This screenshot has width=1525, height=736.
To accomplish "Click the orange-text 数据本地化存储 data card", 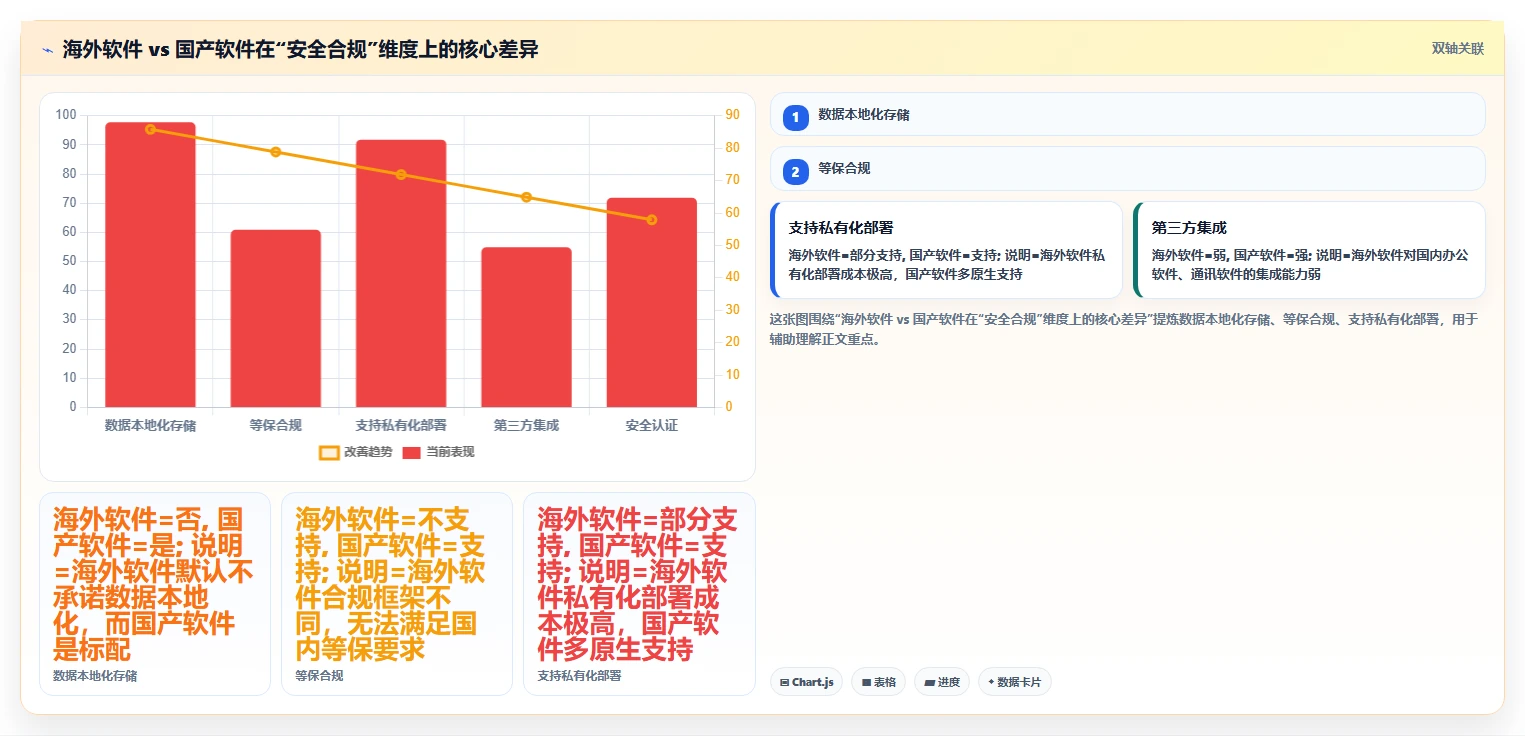I will tap(155, 593).
